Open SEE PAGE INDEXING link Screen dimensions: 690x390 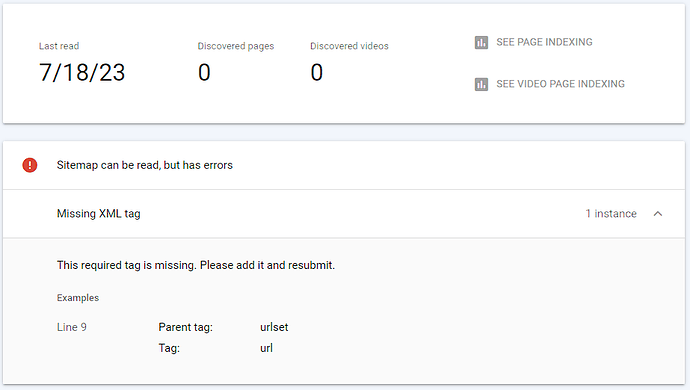pyautogui.click(x=544, y=42)
